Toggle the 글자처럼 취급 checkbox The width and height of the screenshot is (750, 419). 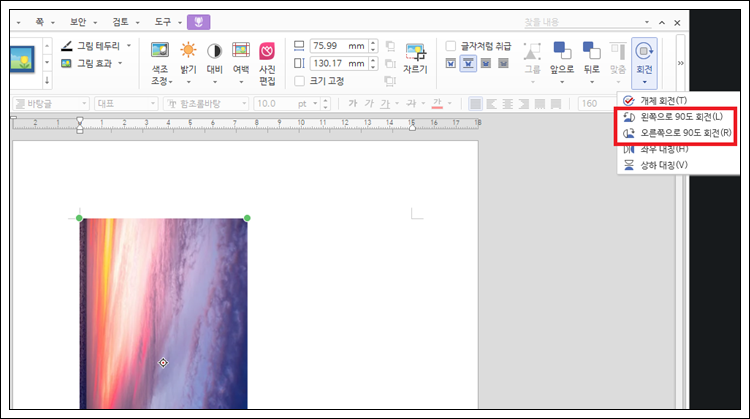pyautogui.click(x=451, y=46)
